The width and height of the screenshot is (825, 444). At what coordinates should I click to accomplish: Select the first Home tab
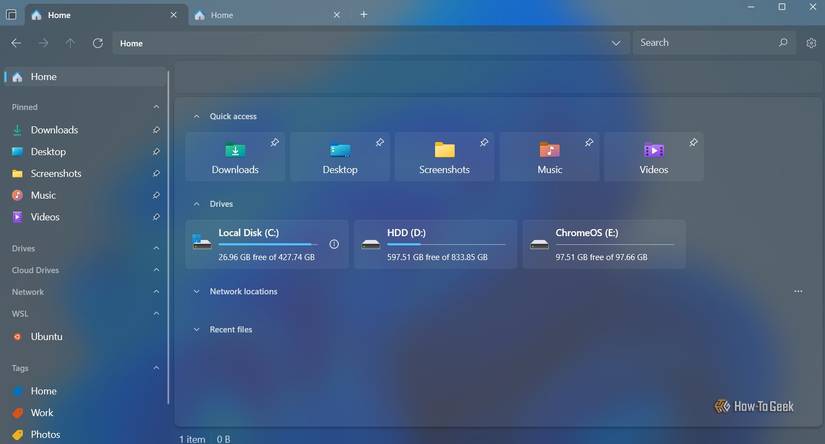105,15
